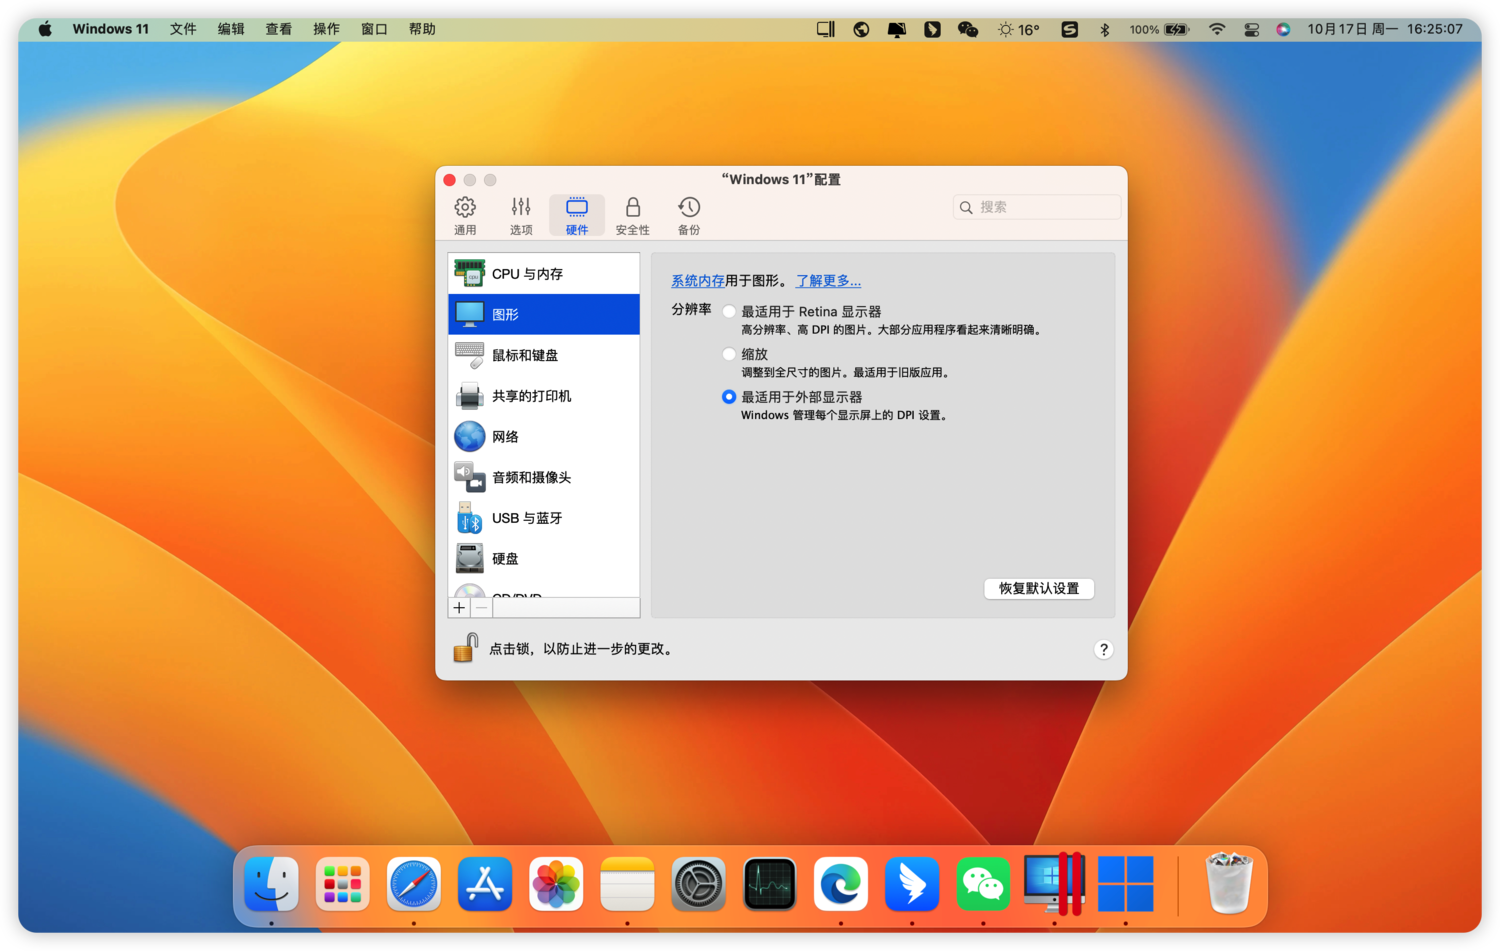Viewport: 1500px width, 951px height.
Task: Open the 编辑 (Edit) menu
Action: pos(231,29)
